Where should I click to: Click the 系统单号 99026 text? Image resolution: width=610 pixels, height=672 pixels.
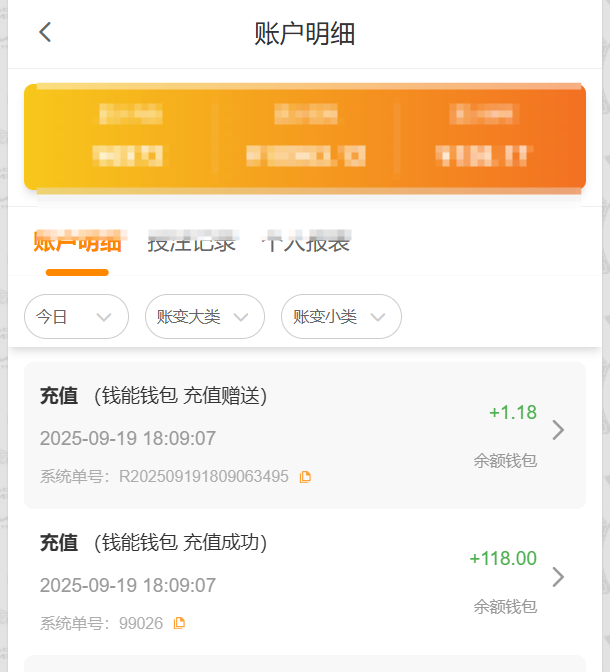tap(101, 623)
